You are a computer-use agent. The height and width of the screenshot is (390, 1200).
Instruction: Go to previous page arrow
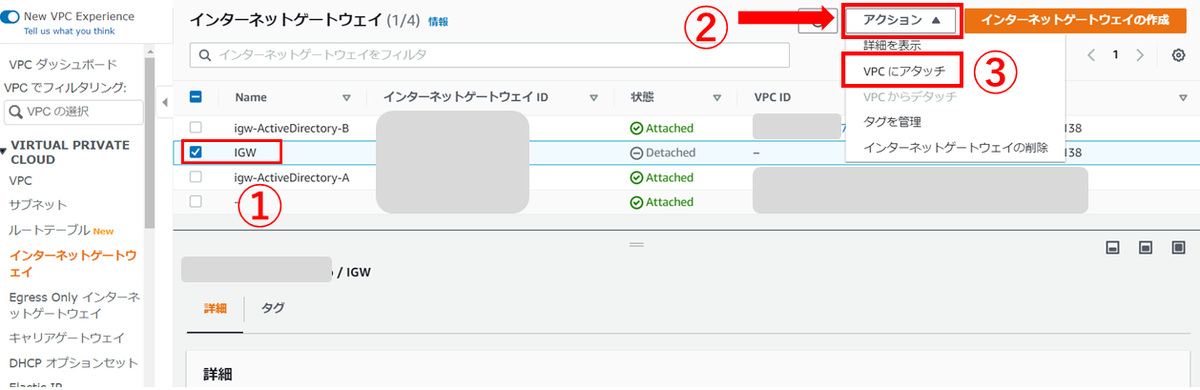tap(1091, 54)
